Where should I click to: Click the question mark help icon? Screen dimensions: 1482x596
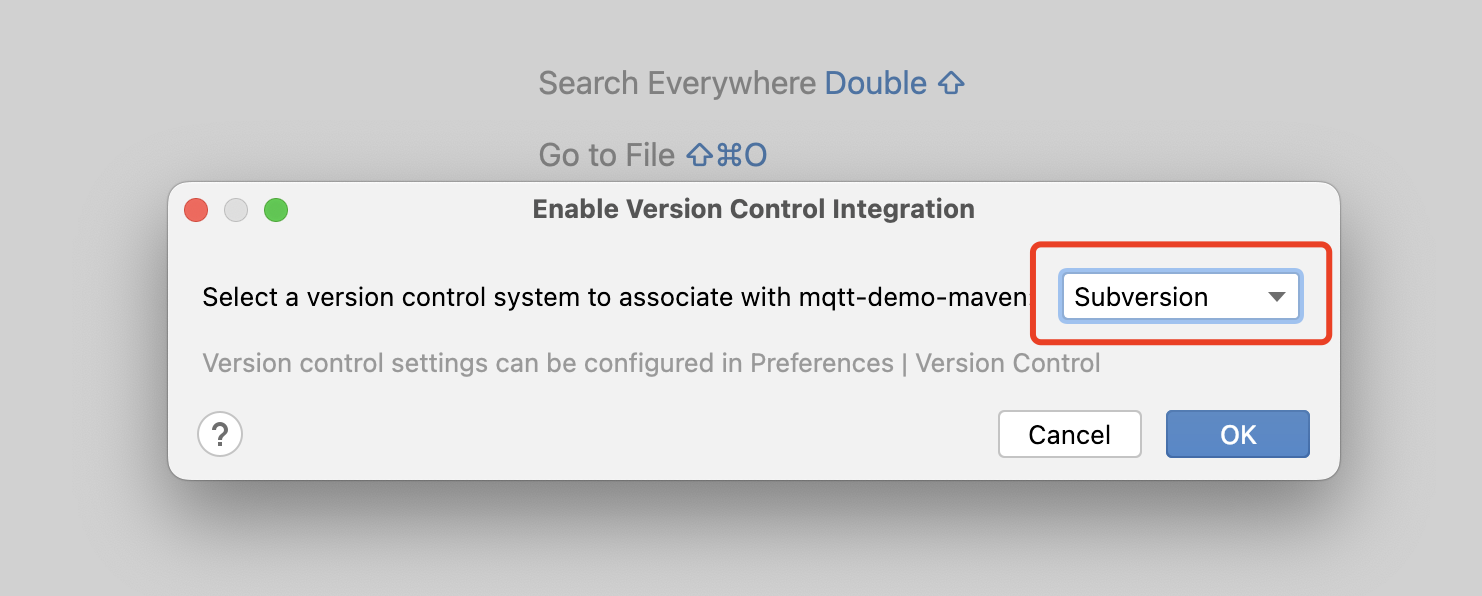(220, 435)
